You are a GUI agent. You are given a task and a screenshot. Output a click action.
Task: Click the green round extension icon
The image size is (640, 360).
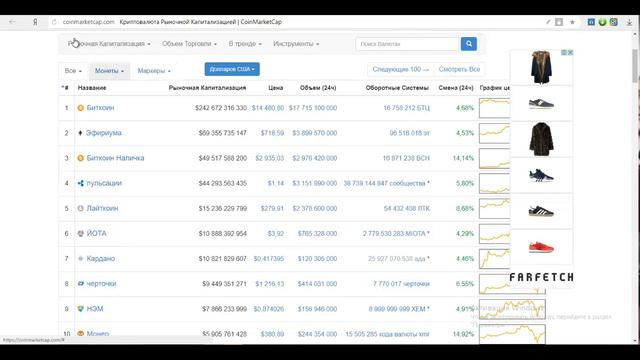click(x=602, y=22)
